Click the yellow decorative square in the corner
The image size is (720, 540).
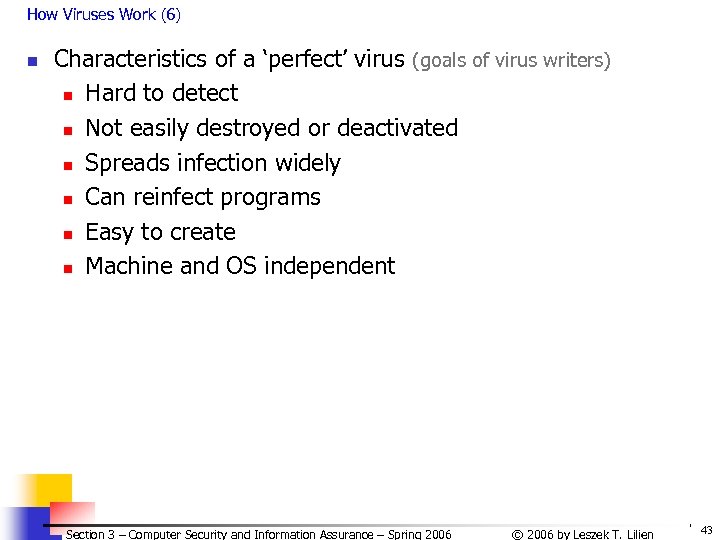(x=40, y=491)
